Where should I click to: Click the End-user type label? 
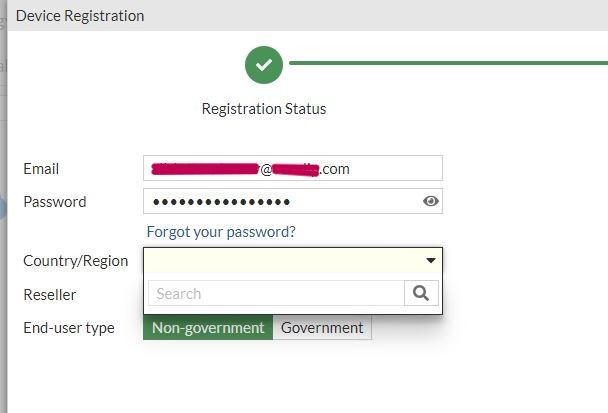(x=69, y=328)
